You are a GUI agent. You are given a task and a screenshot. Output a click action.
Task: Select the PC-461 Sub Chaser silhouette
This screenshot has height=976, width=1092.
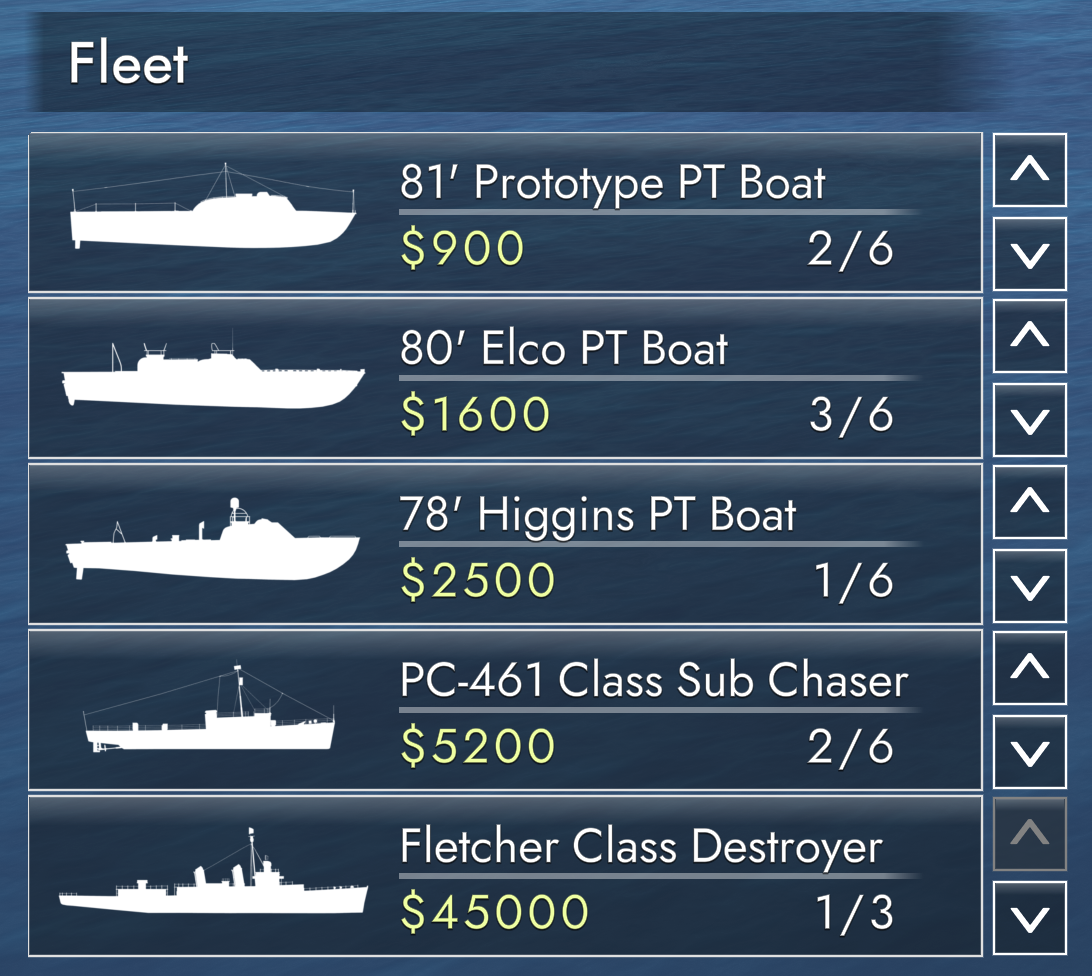[209, 712]
